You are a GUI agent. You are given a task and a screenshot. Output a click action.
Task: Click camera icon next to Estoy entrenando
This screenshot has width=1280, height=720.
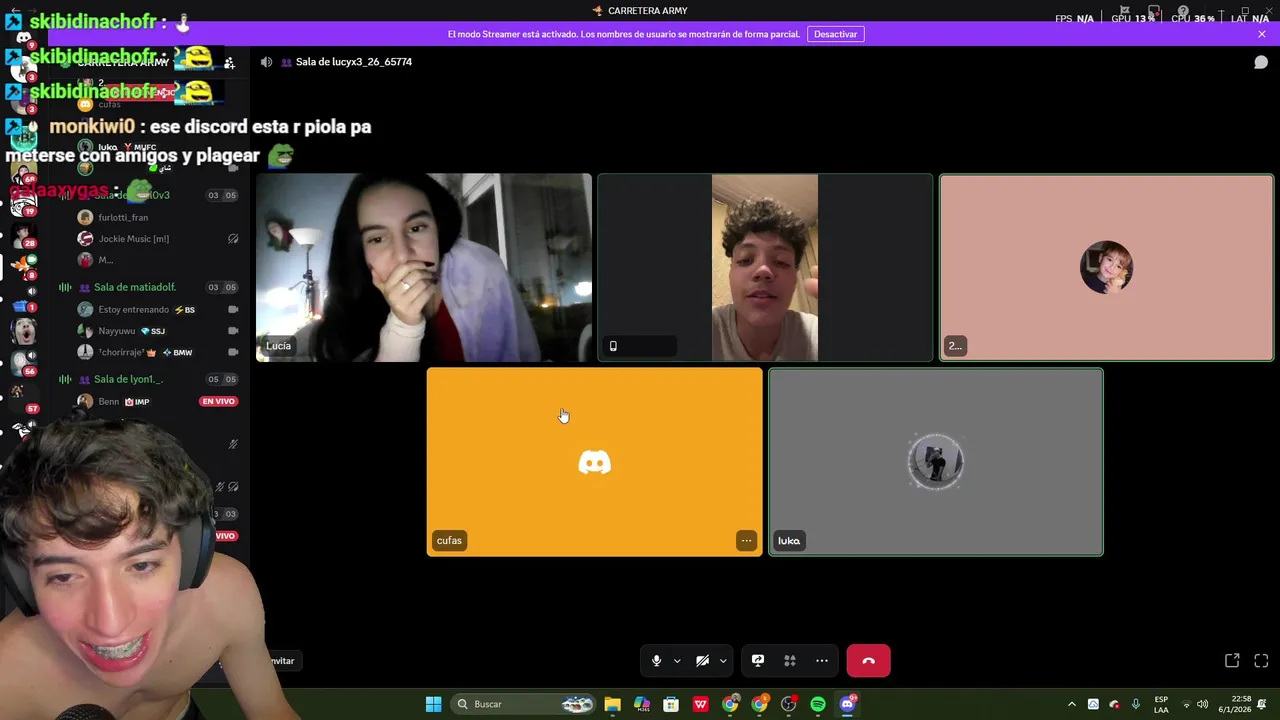click(233, 310)
